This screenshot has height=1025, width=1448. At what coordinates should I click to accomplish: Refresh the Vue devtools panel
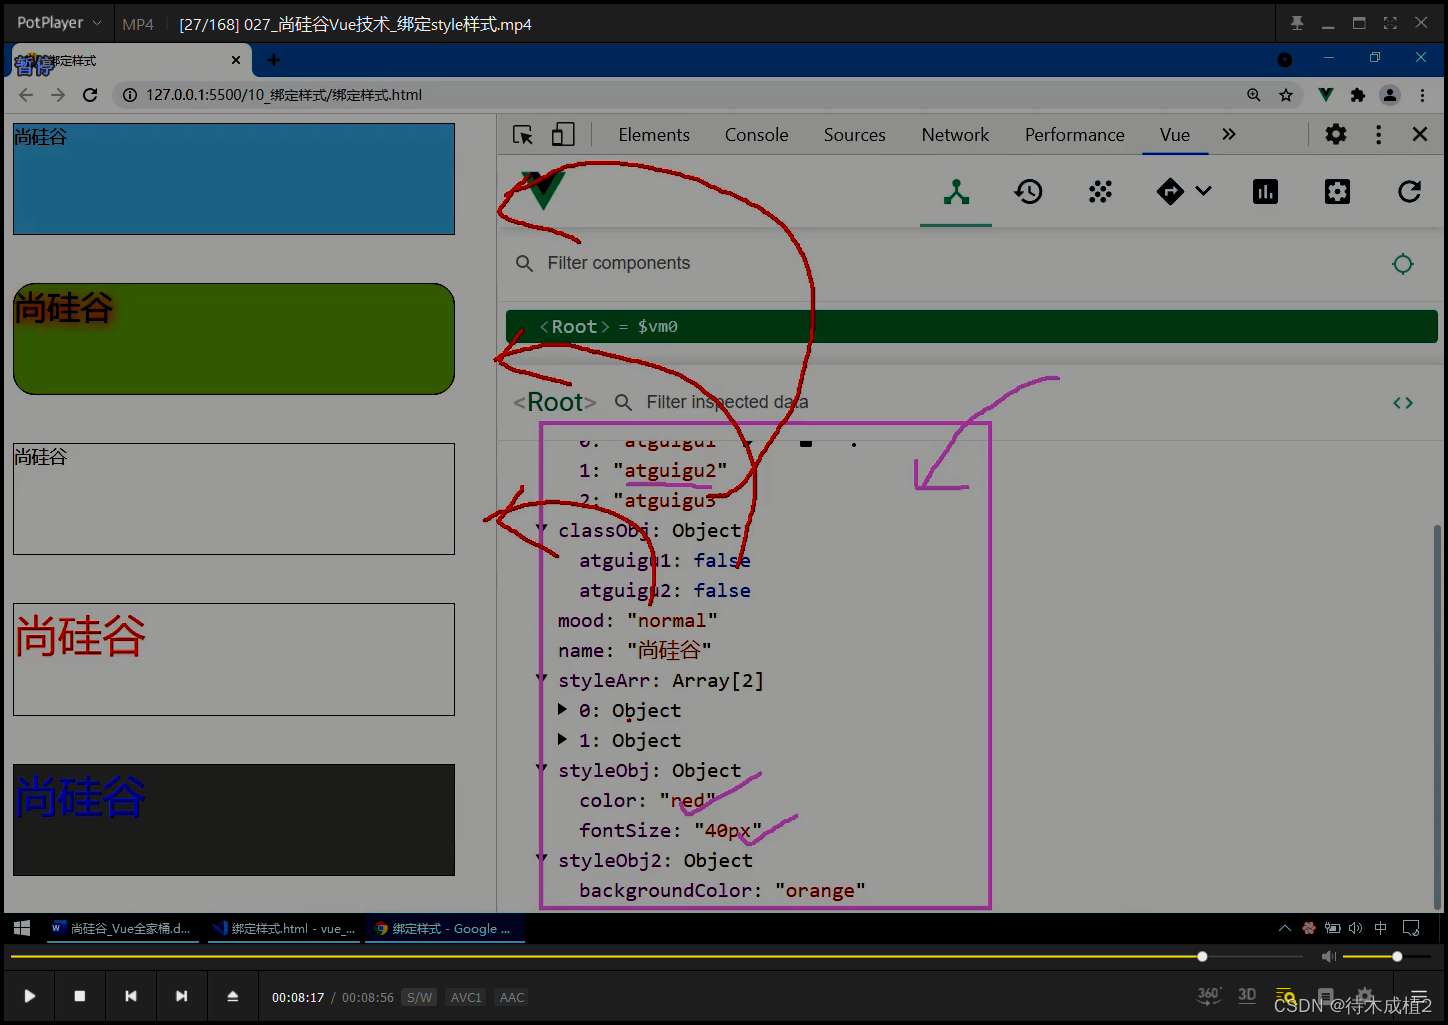(1409, 192)
